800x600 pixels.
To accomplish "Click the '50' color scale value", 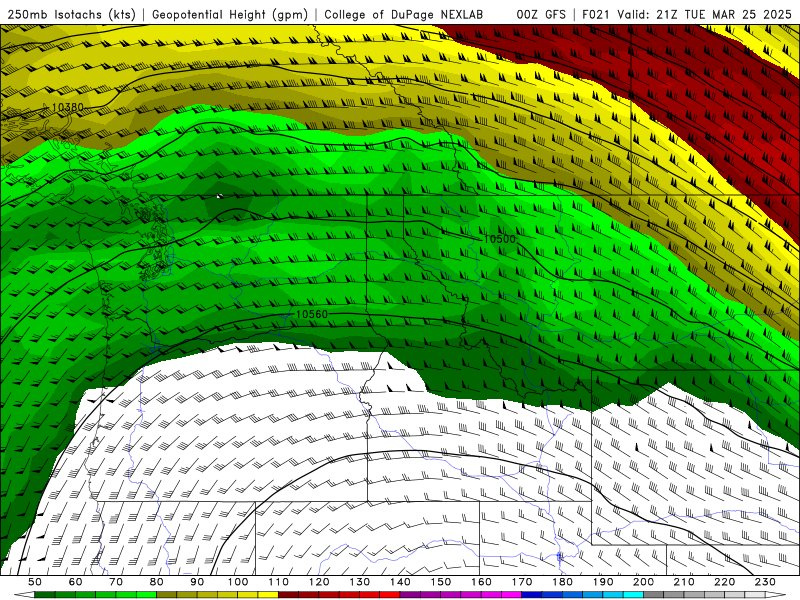I will (34, 582).
